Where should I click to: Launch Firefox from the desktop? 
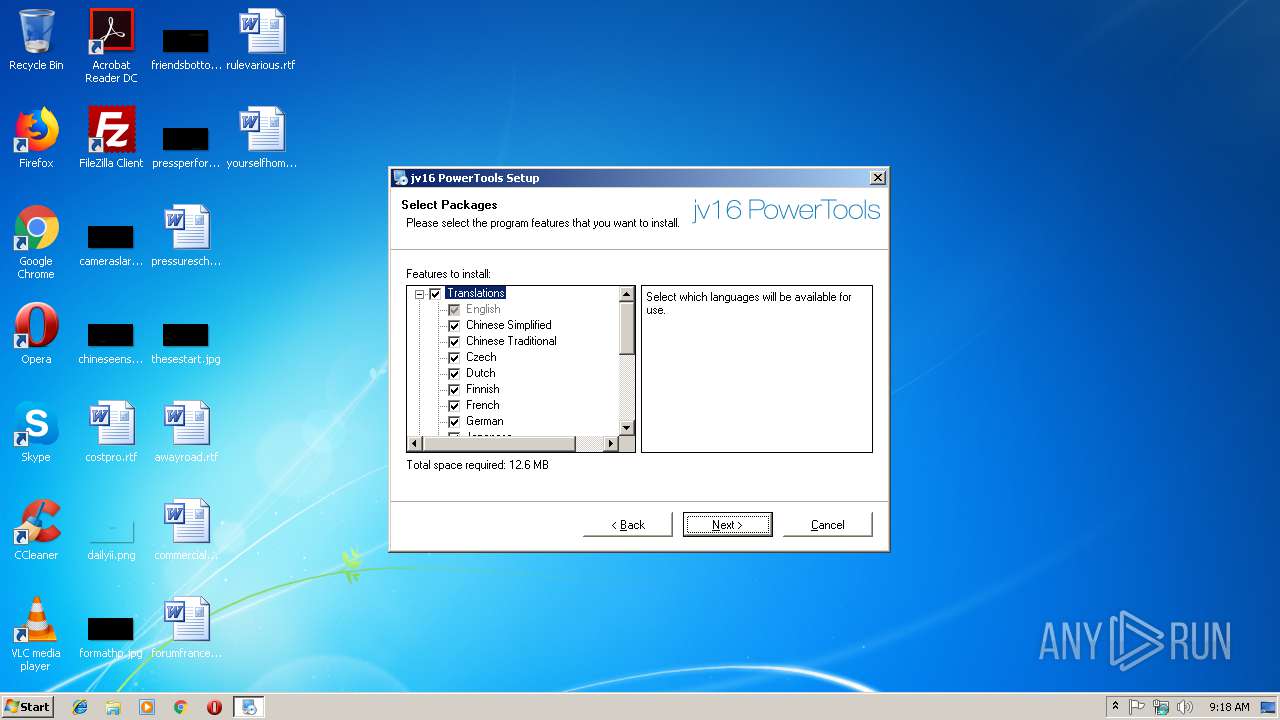[x=36, y=138]
